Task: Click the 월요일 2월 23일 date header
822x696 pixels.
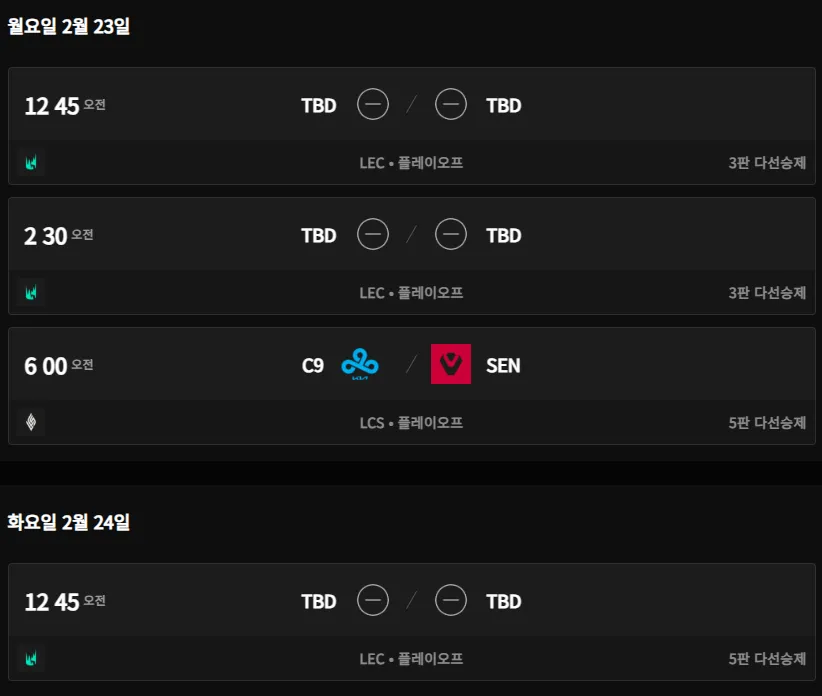Action: [x=69, y=27]
